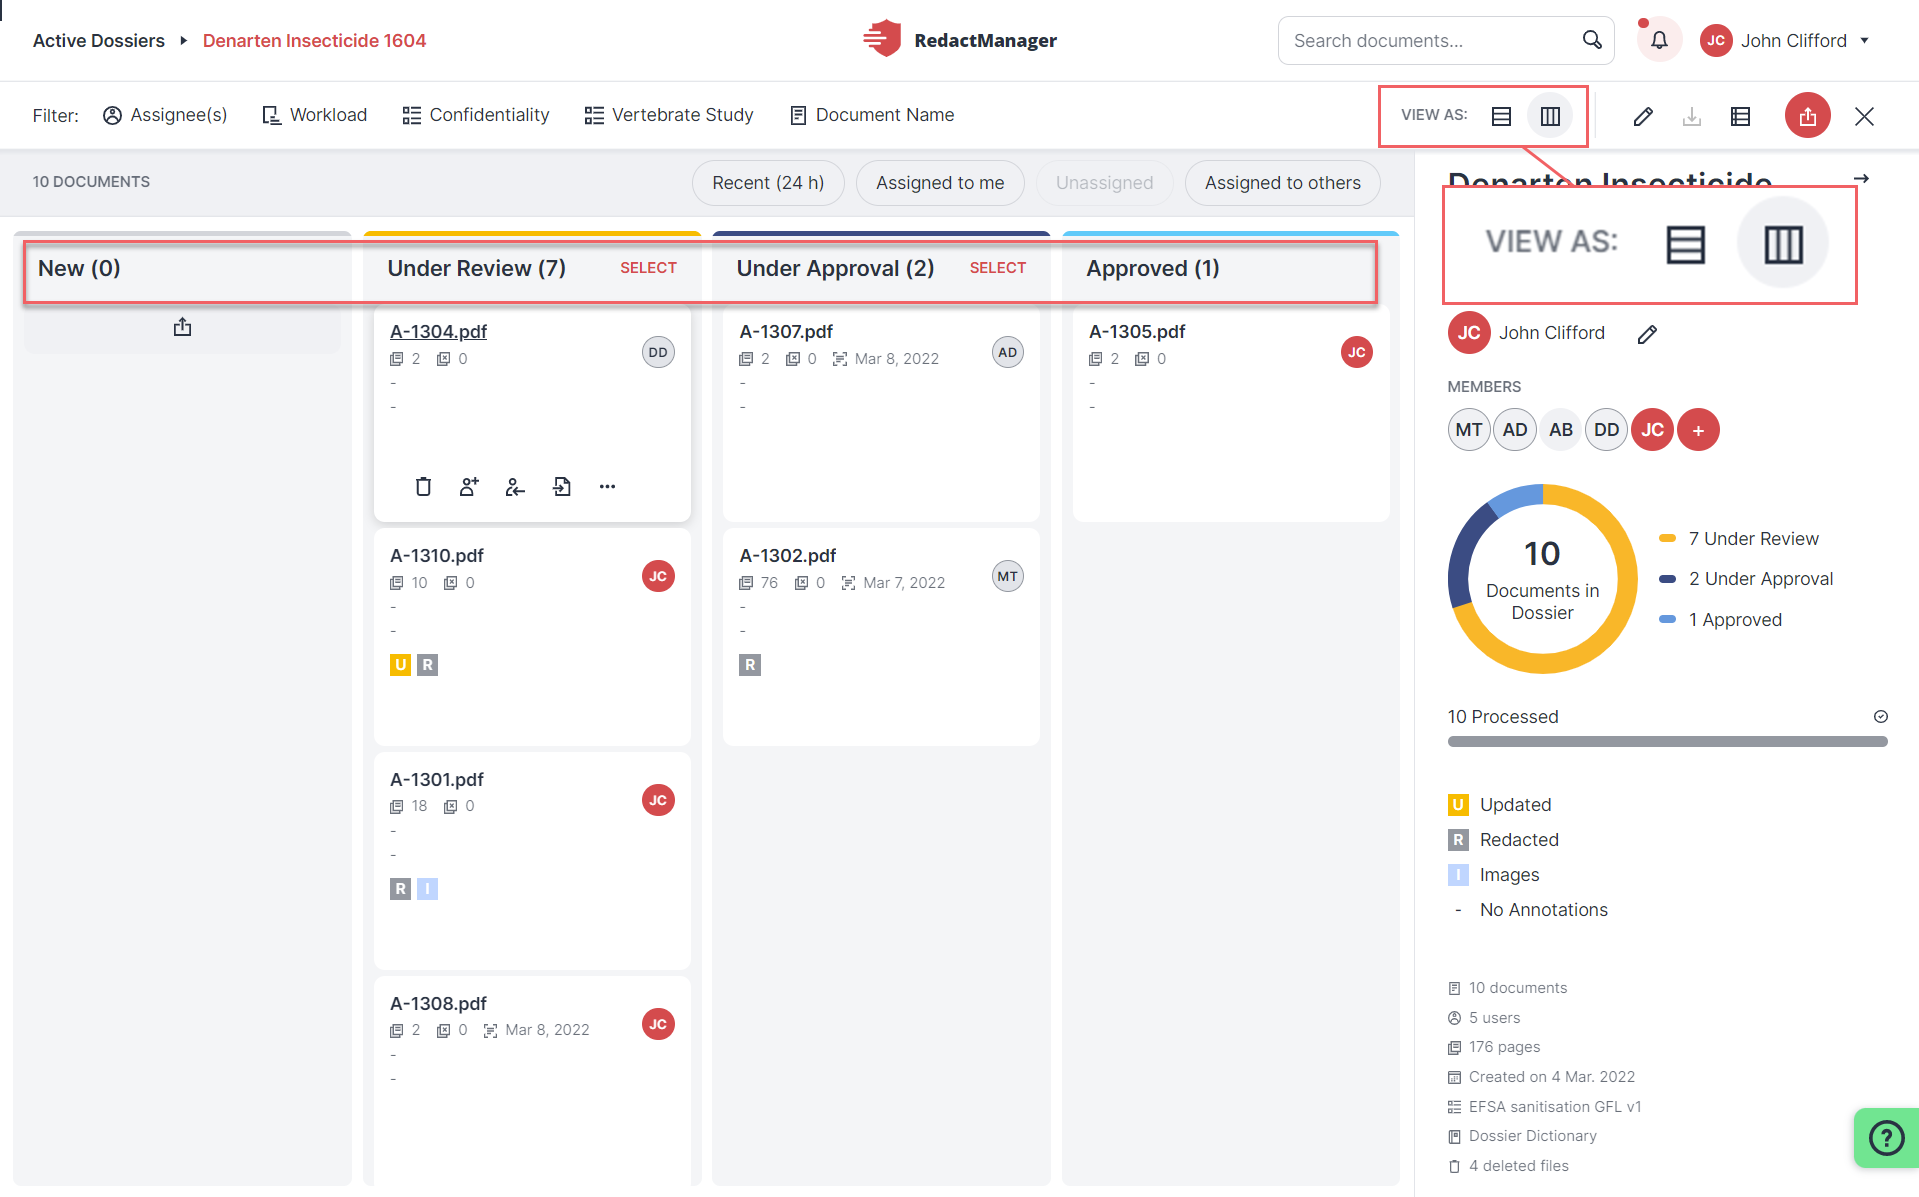1919x1197 pixels.
Task: Filter by Updated annotation legend
Action: [x=1500, y=805]
